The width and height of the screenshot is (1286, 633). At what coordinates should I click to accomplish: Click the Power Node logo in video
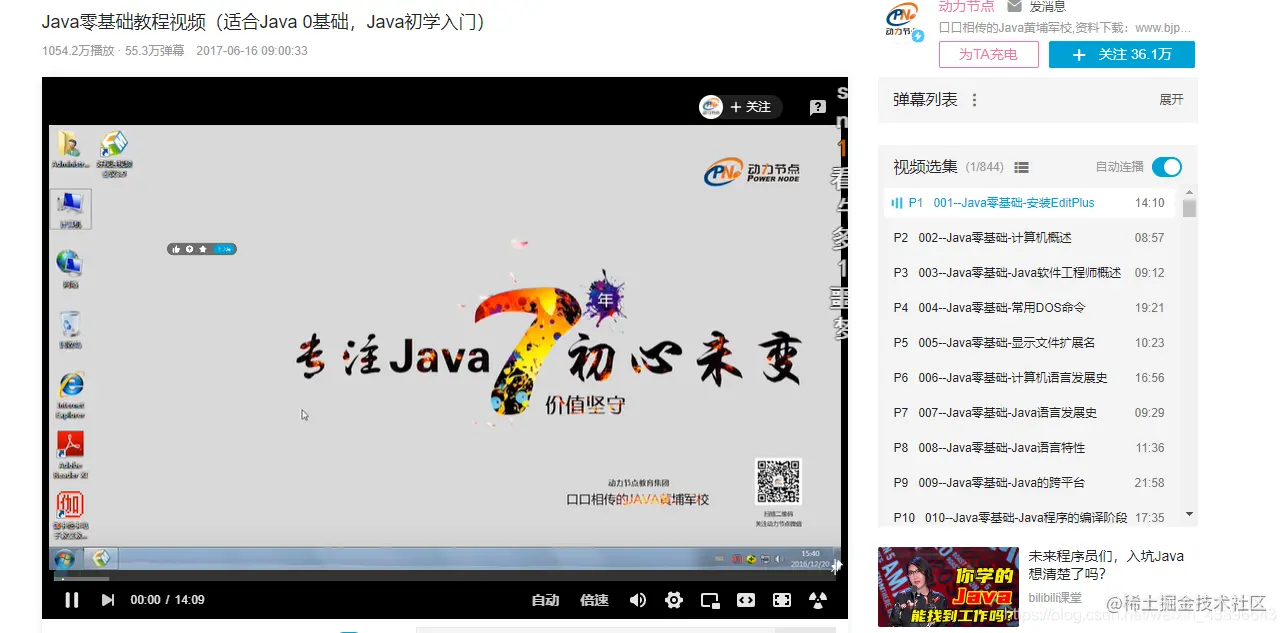pyautogui.click(x=751, y=172)
